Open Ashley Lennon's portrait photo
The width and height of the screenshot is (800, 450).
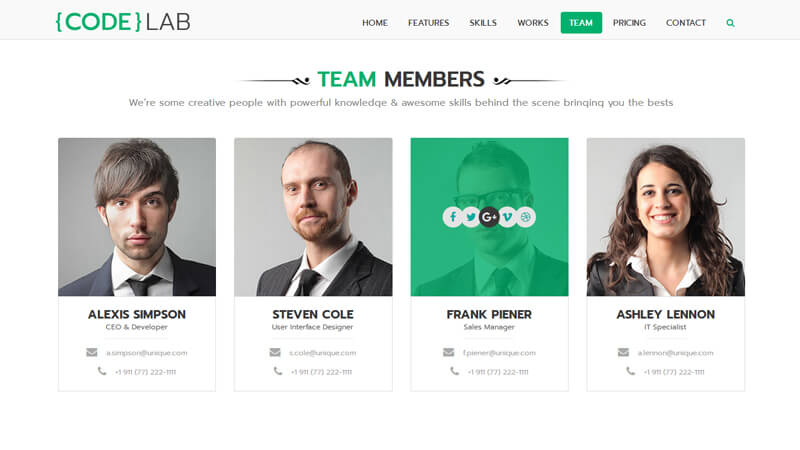[x=665, y=217]
